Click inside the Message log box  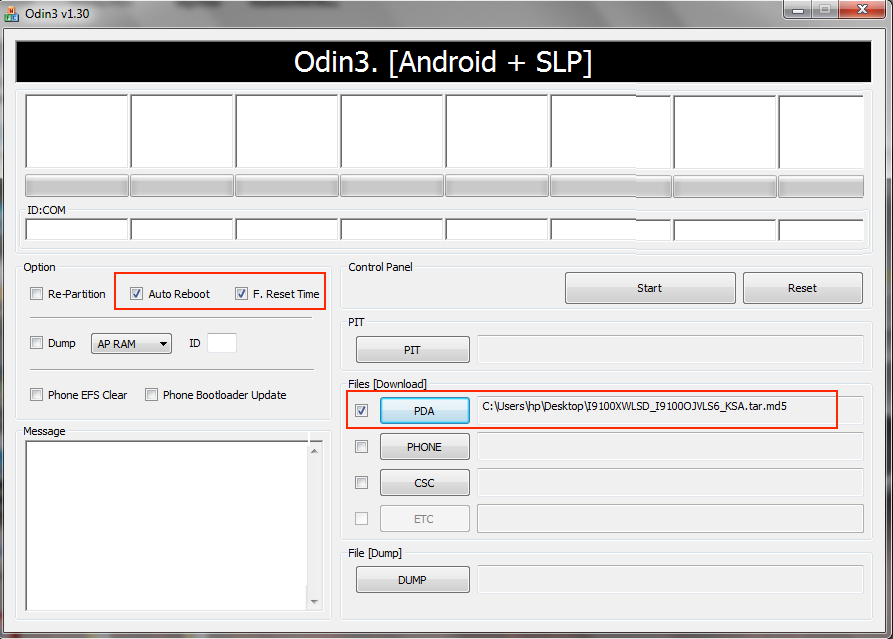pyautogui.click(x=166, y=526)
